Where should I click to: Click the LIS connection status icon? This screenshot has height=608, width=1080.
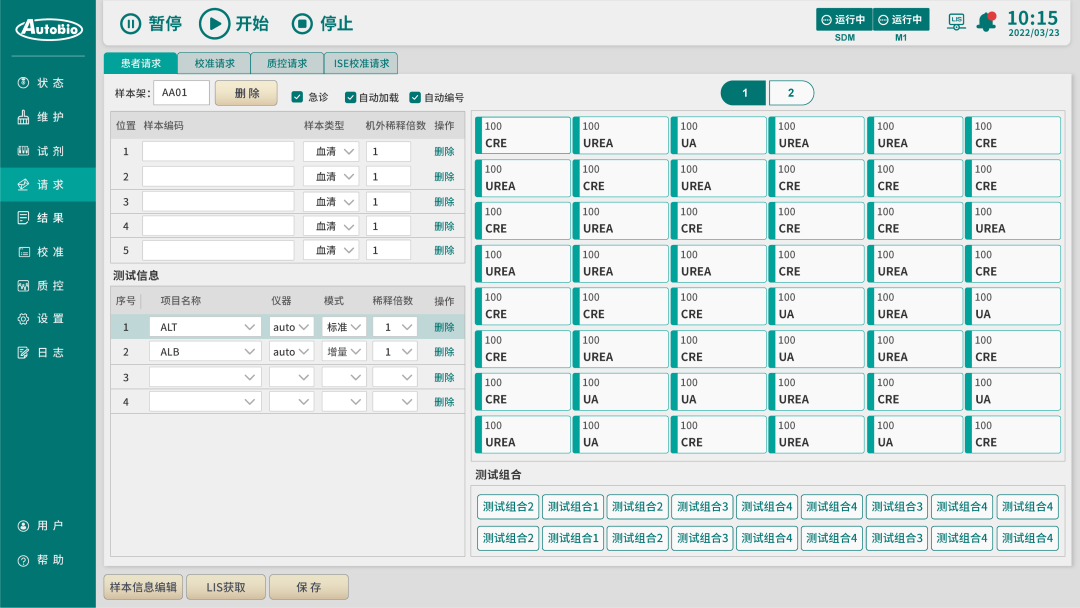(956, 22)
